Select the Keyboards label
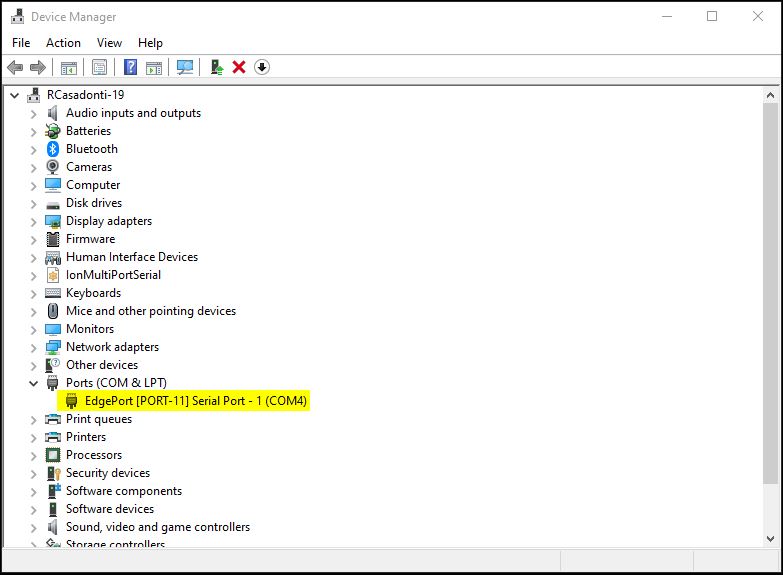The width and height of the screenshot is (783, 575). [x=93, y=293]
